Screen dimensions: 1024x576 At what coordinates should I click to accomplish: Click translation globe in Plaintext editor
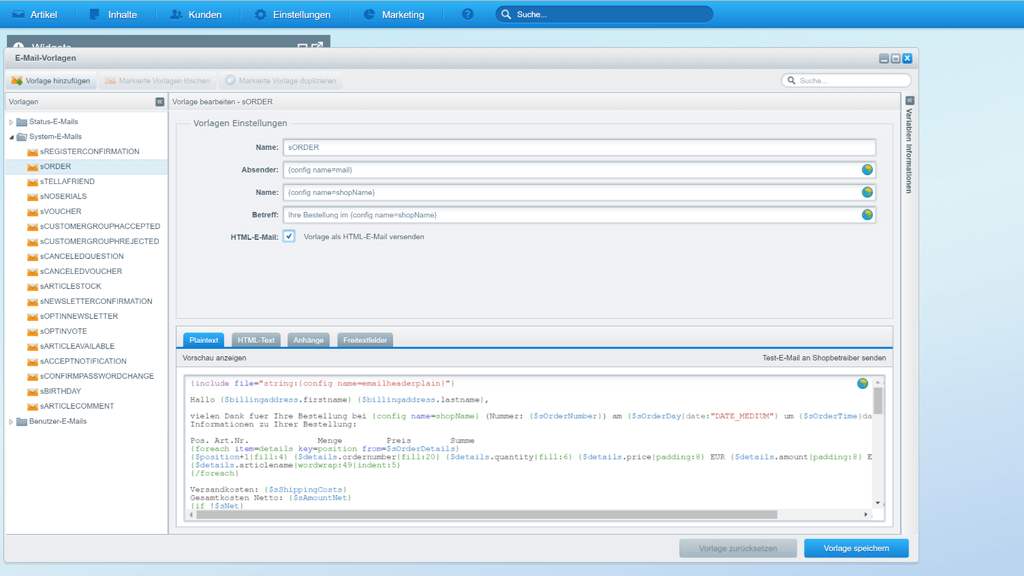point(863,383)
